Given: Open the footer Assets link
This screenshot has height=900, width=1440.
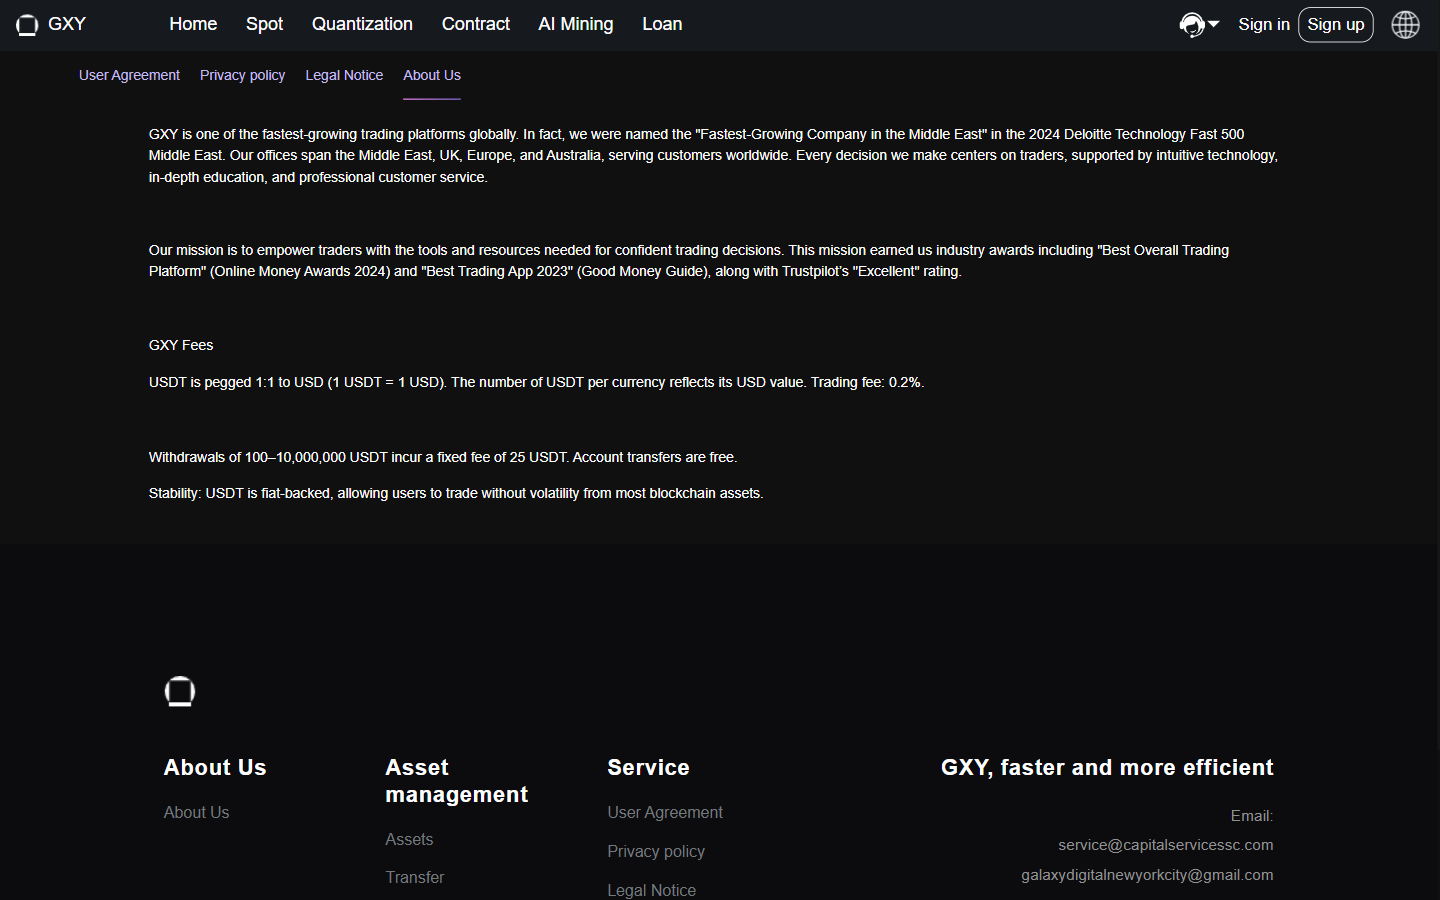Looking at the screenshot, I should point(409,839).
